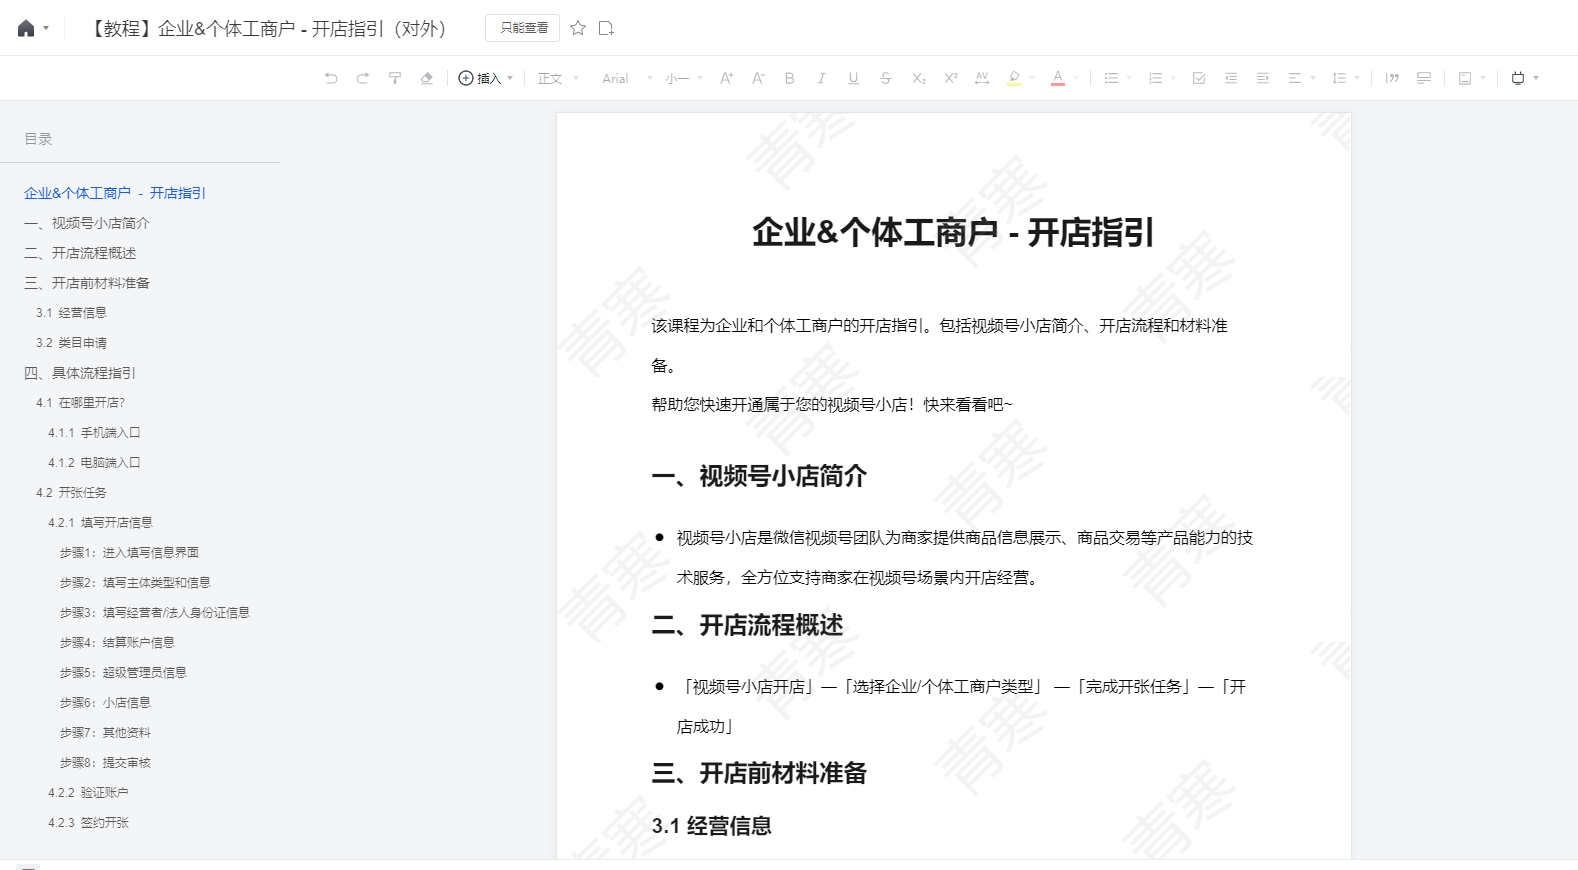Increase font size with A+ icon
1578x870 pixels.
(727, 78)
